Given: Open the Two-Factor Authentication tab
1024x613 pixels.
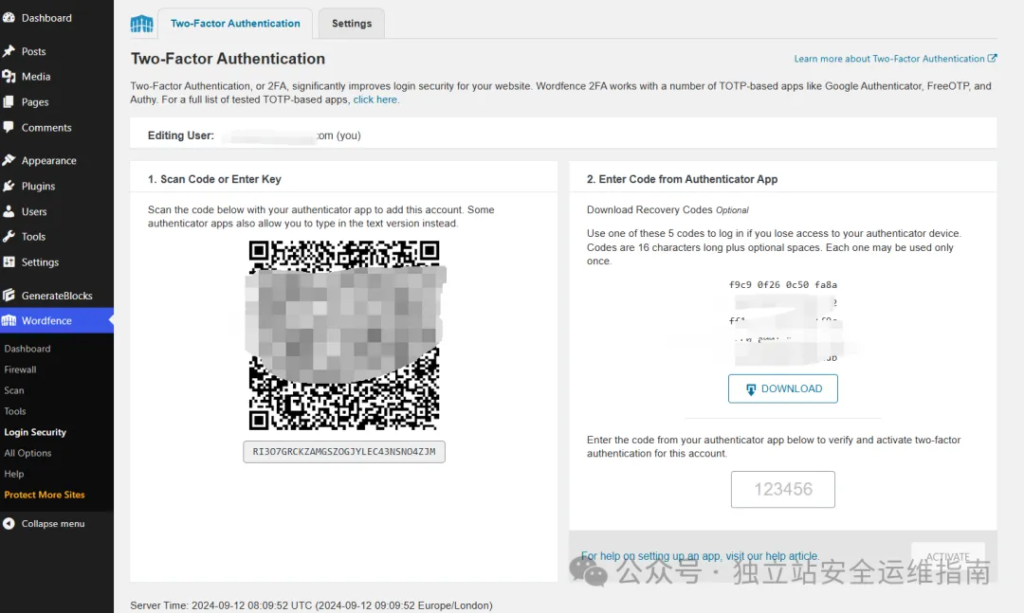Looking at the screenshot, I should pos(235,24).
